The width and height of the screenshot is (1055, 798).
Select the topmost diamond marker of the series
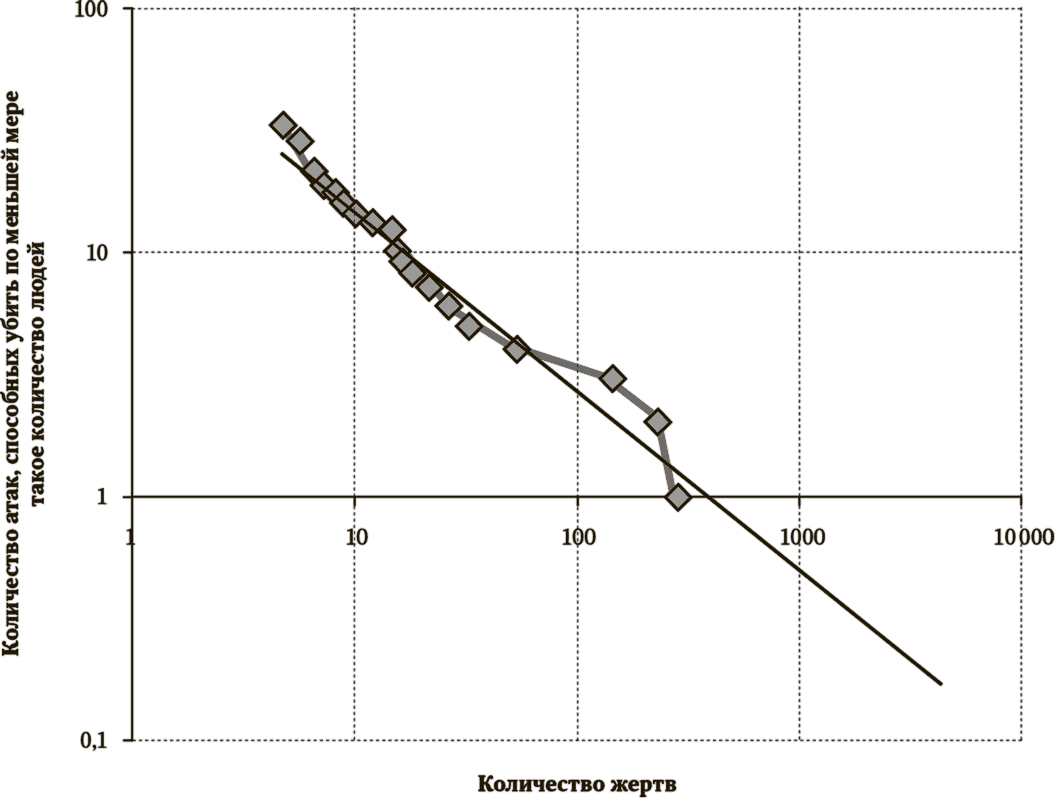coord(283,125)
